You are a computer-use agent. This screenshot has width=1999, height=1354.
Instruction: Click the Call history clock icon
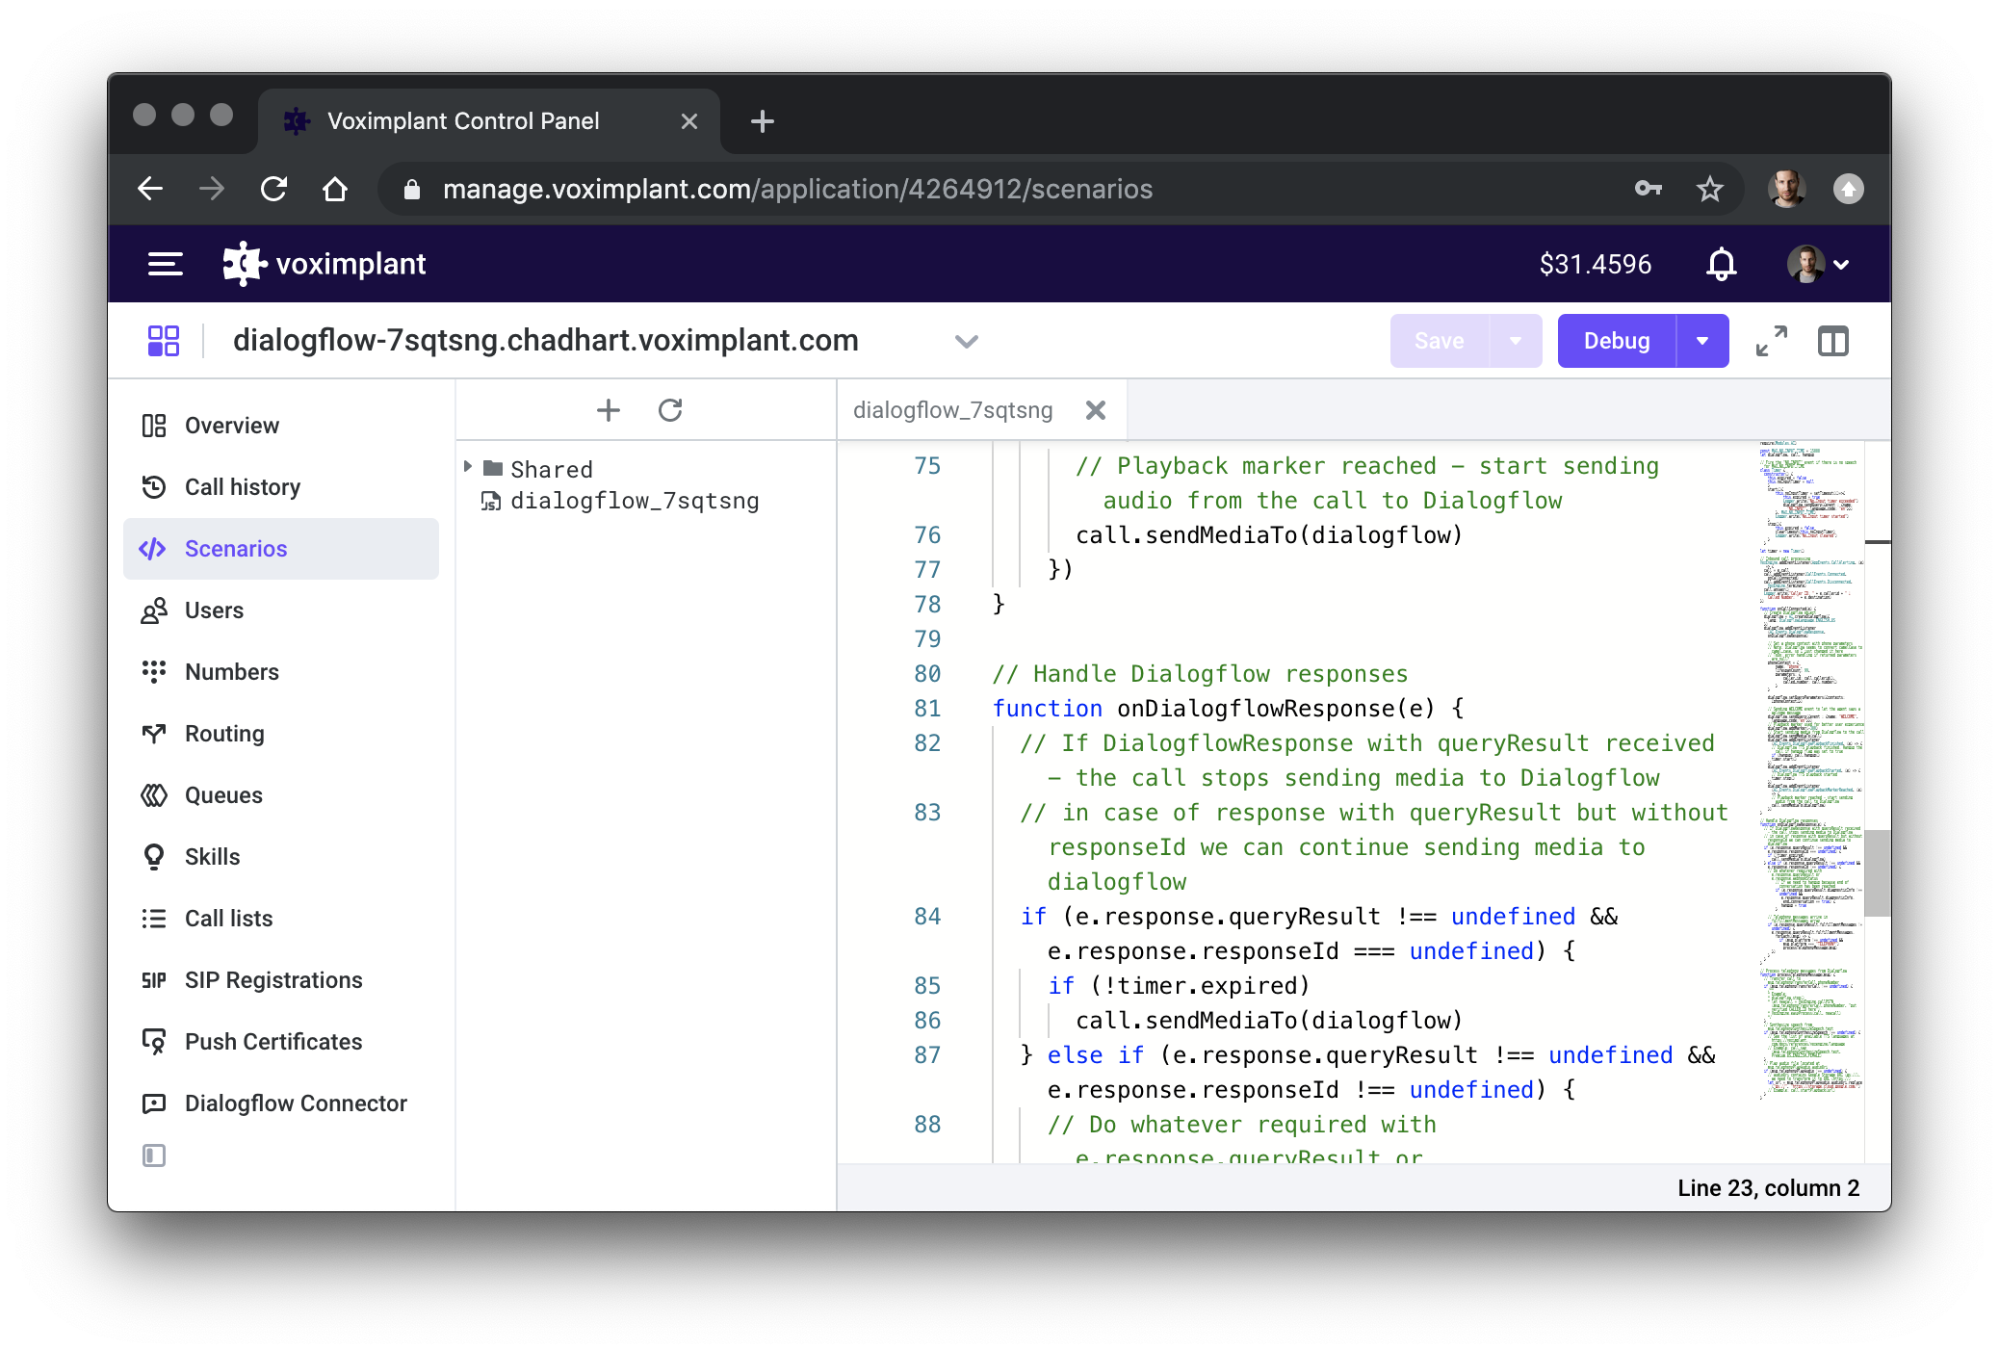click(x=153, y=487)
